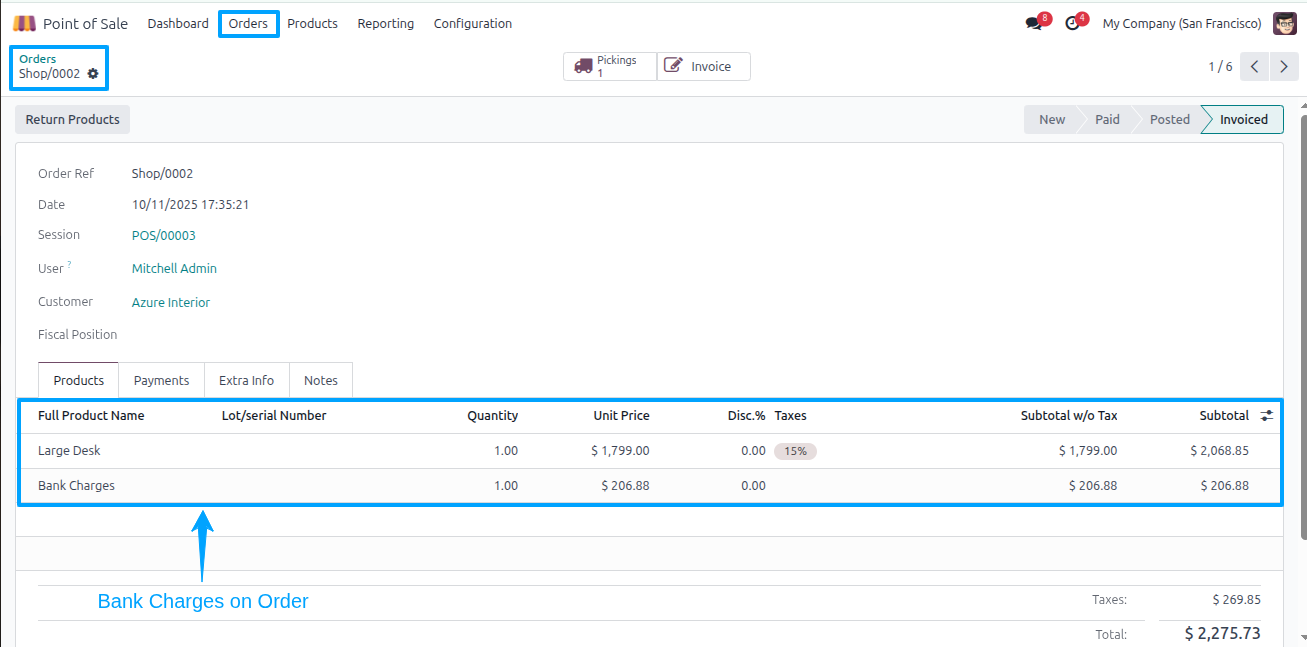The image size is (1307, 647).
Task: Go to the previous order record
Action: point(1256,67)
